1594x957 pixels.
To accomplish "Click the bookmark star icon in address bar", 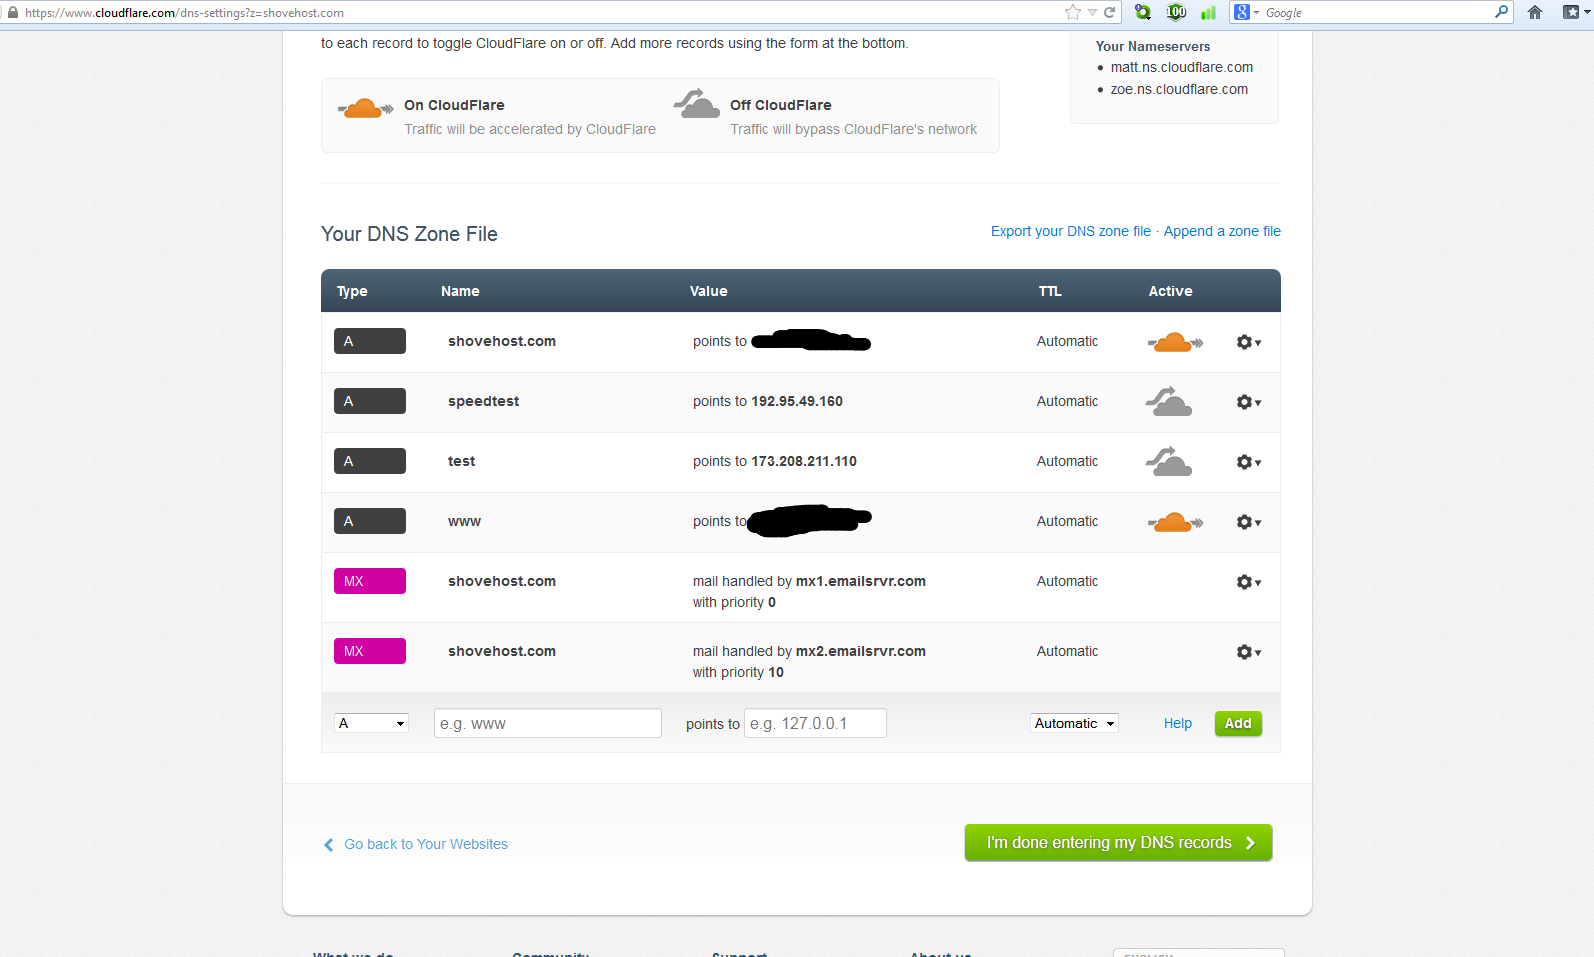I will click(1073, 12).
